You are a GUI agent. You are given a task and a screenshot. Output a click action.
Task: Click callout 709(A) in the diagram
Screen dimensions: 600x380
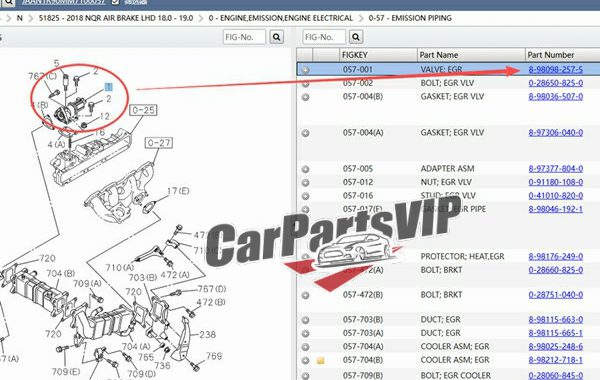[x=87, y=284]
